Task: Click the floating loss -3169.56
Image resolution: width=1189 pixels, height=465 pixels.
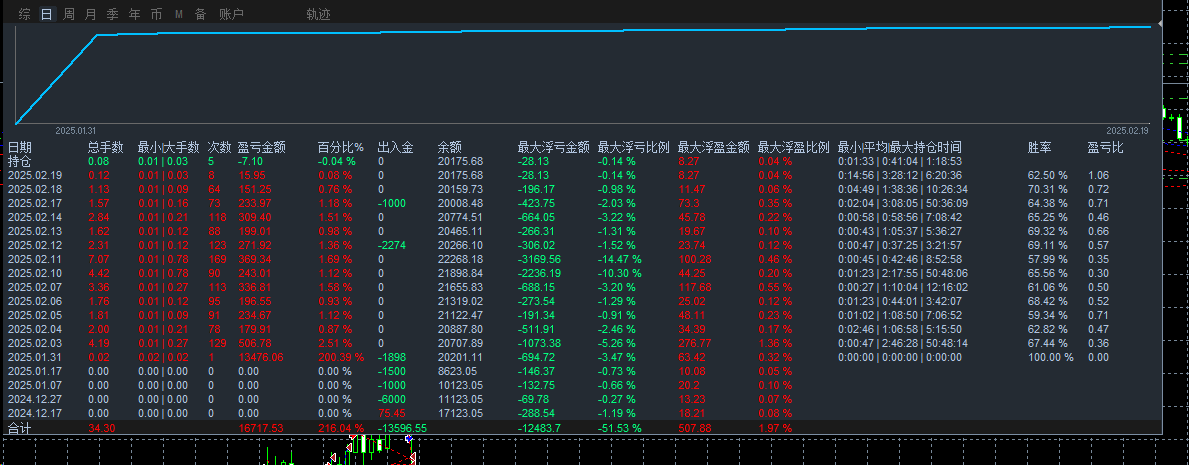Action: point(539,259)
